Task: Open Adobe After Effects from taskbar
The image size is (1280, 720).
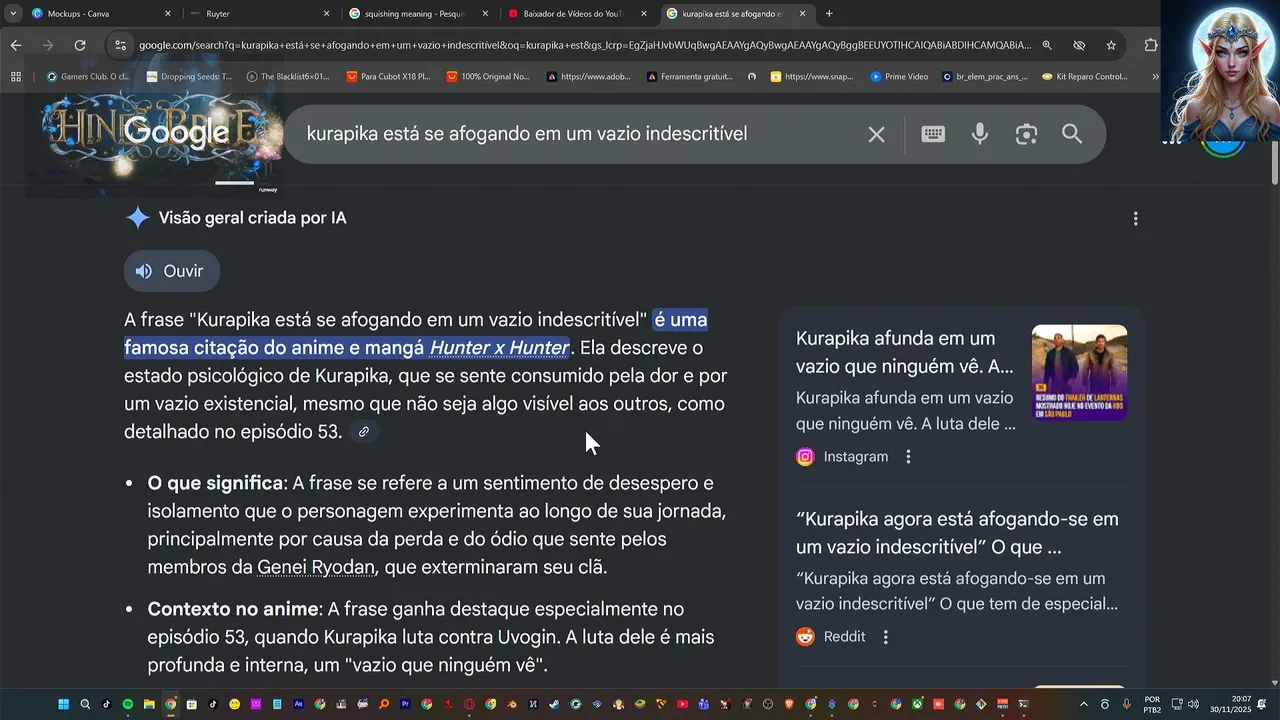Action: click(x=299, y=704)
